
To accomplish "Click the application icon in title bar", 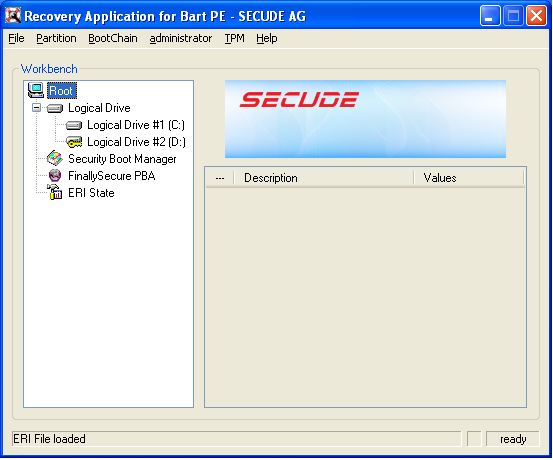I will click(13, 16).
